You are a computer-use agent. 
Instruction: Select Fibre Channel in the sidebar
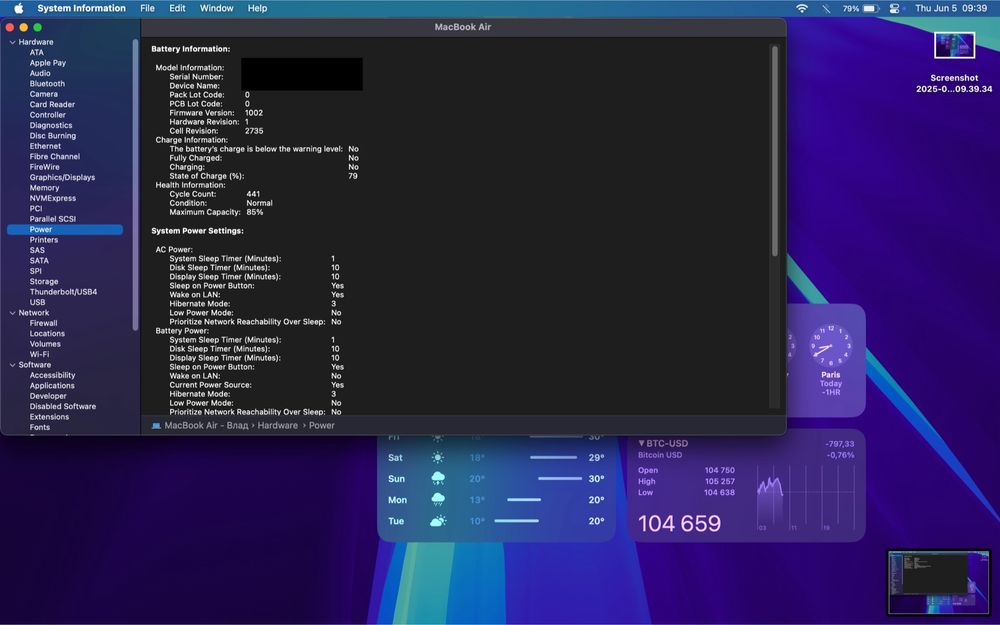point(54,156)
